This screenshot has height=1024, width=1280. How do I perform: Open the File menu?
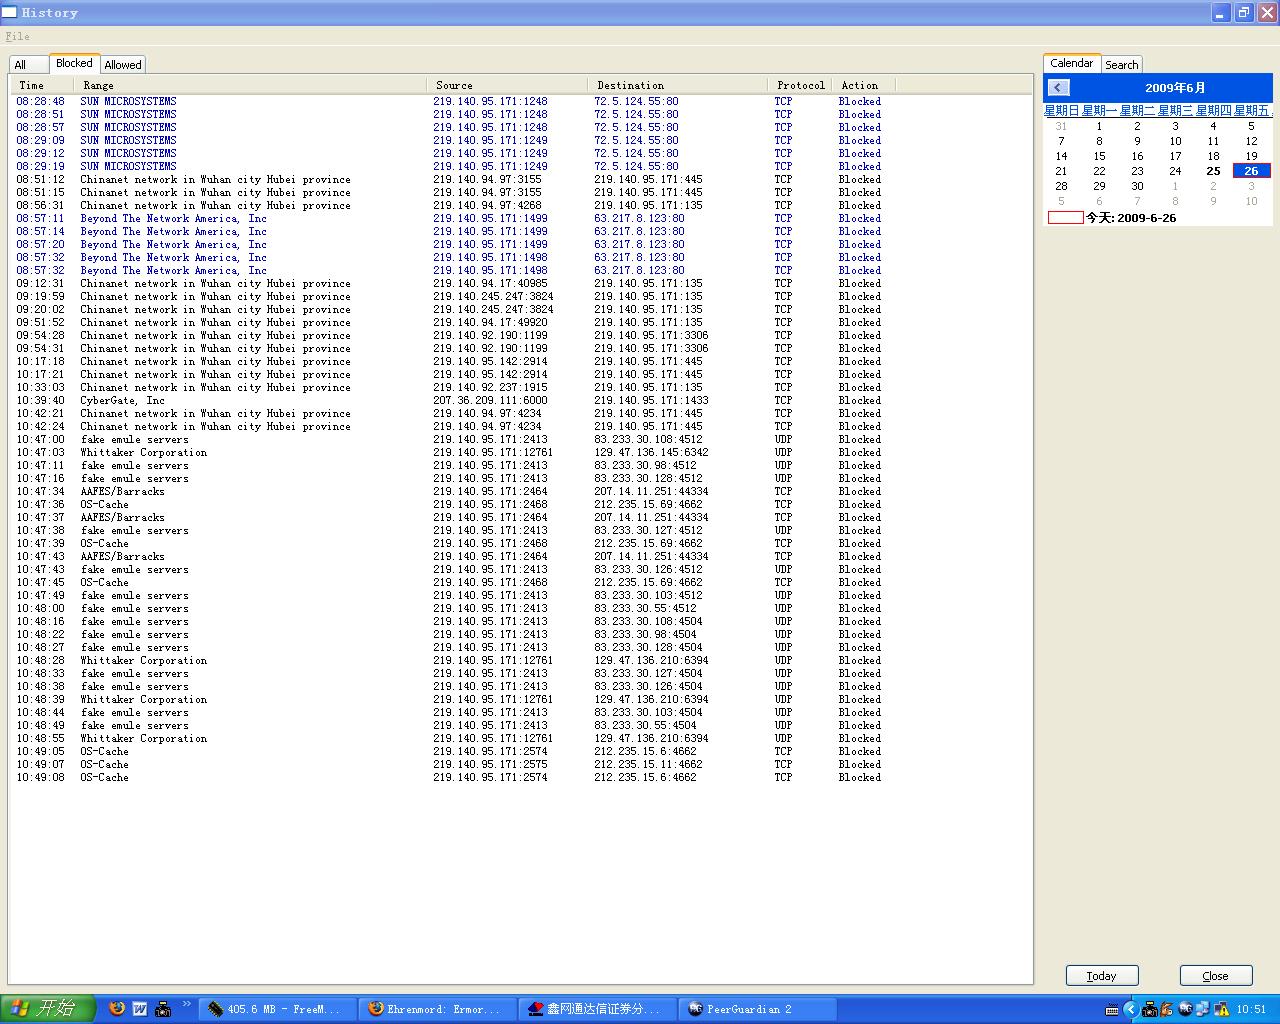[x=17, y=36]
